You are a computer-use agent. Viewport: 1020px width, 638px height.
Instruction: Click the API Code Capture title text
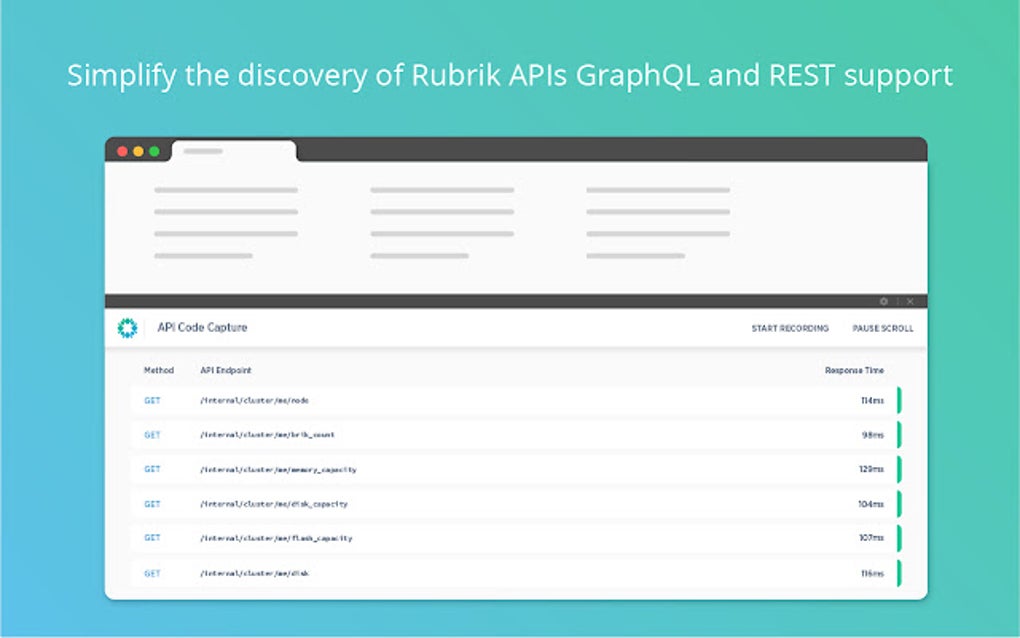point(202,327)
